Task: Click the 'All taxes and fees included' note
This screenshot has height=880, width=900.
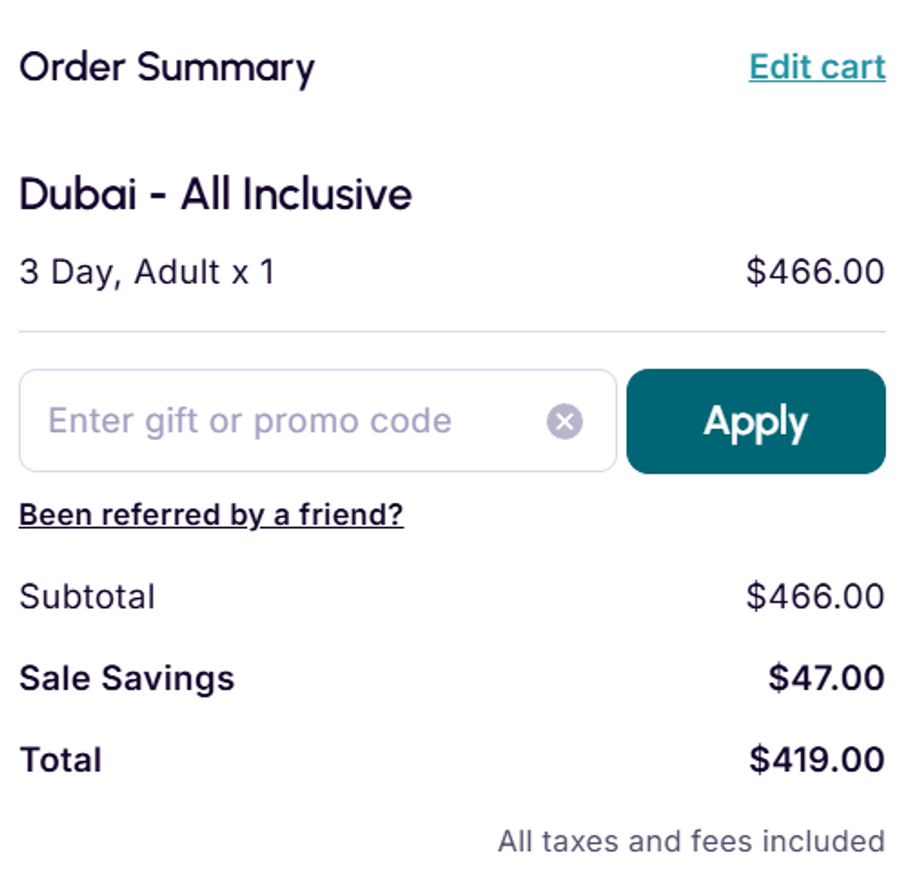Action: click(x=691, y=841)
